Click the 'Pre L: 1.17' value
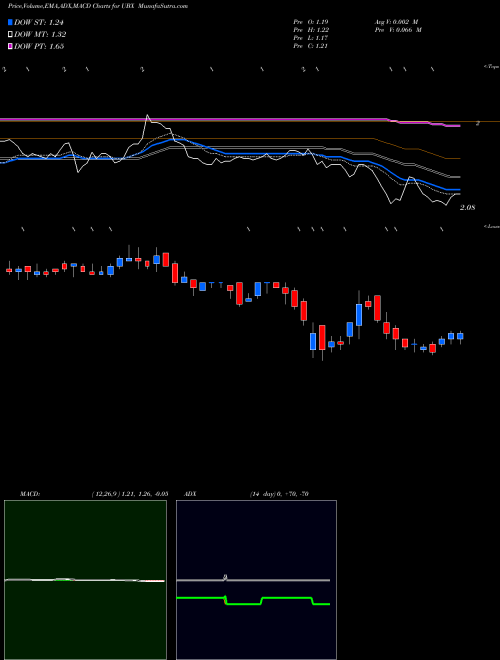Screen dimensions: 500x660 (311, 38)
